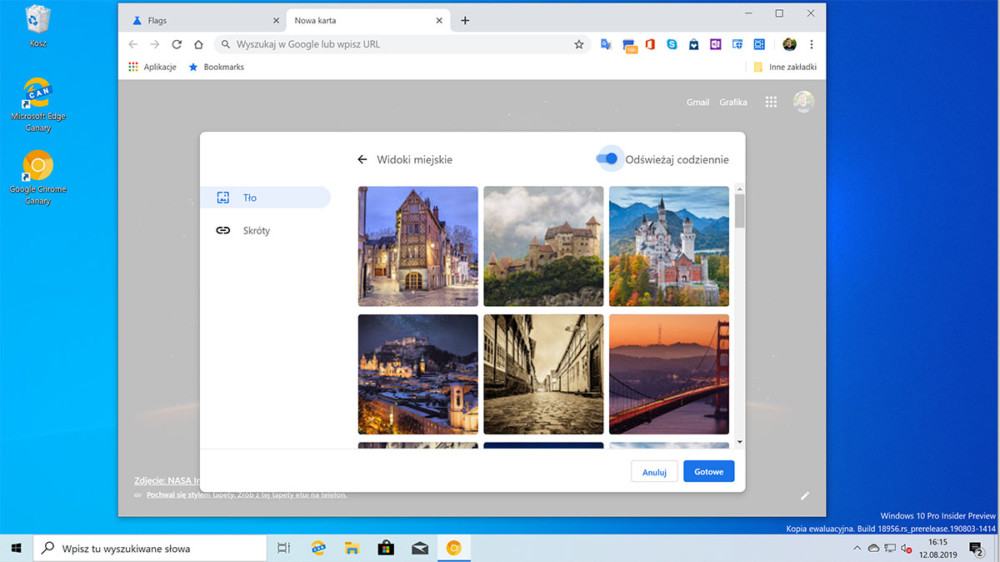Click the Gotowe button
Viewport: 1000px width, 562px height.
(709, 471)
